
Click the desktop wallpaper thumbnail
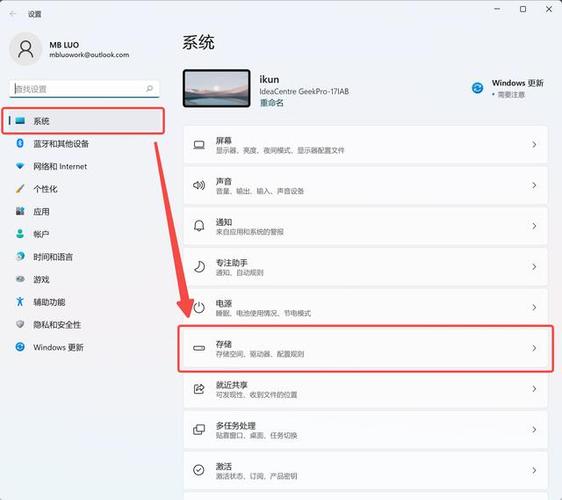[216, 88]
